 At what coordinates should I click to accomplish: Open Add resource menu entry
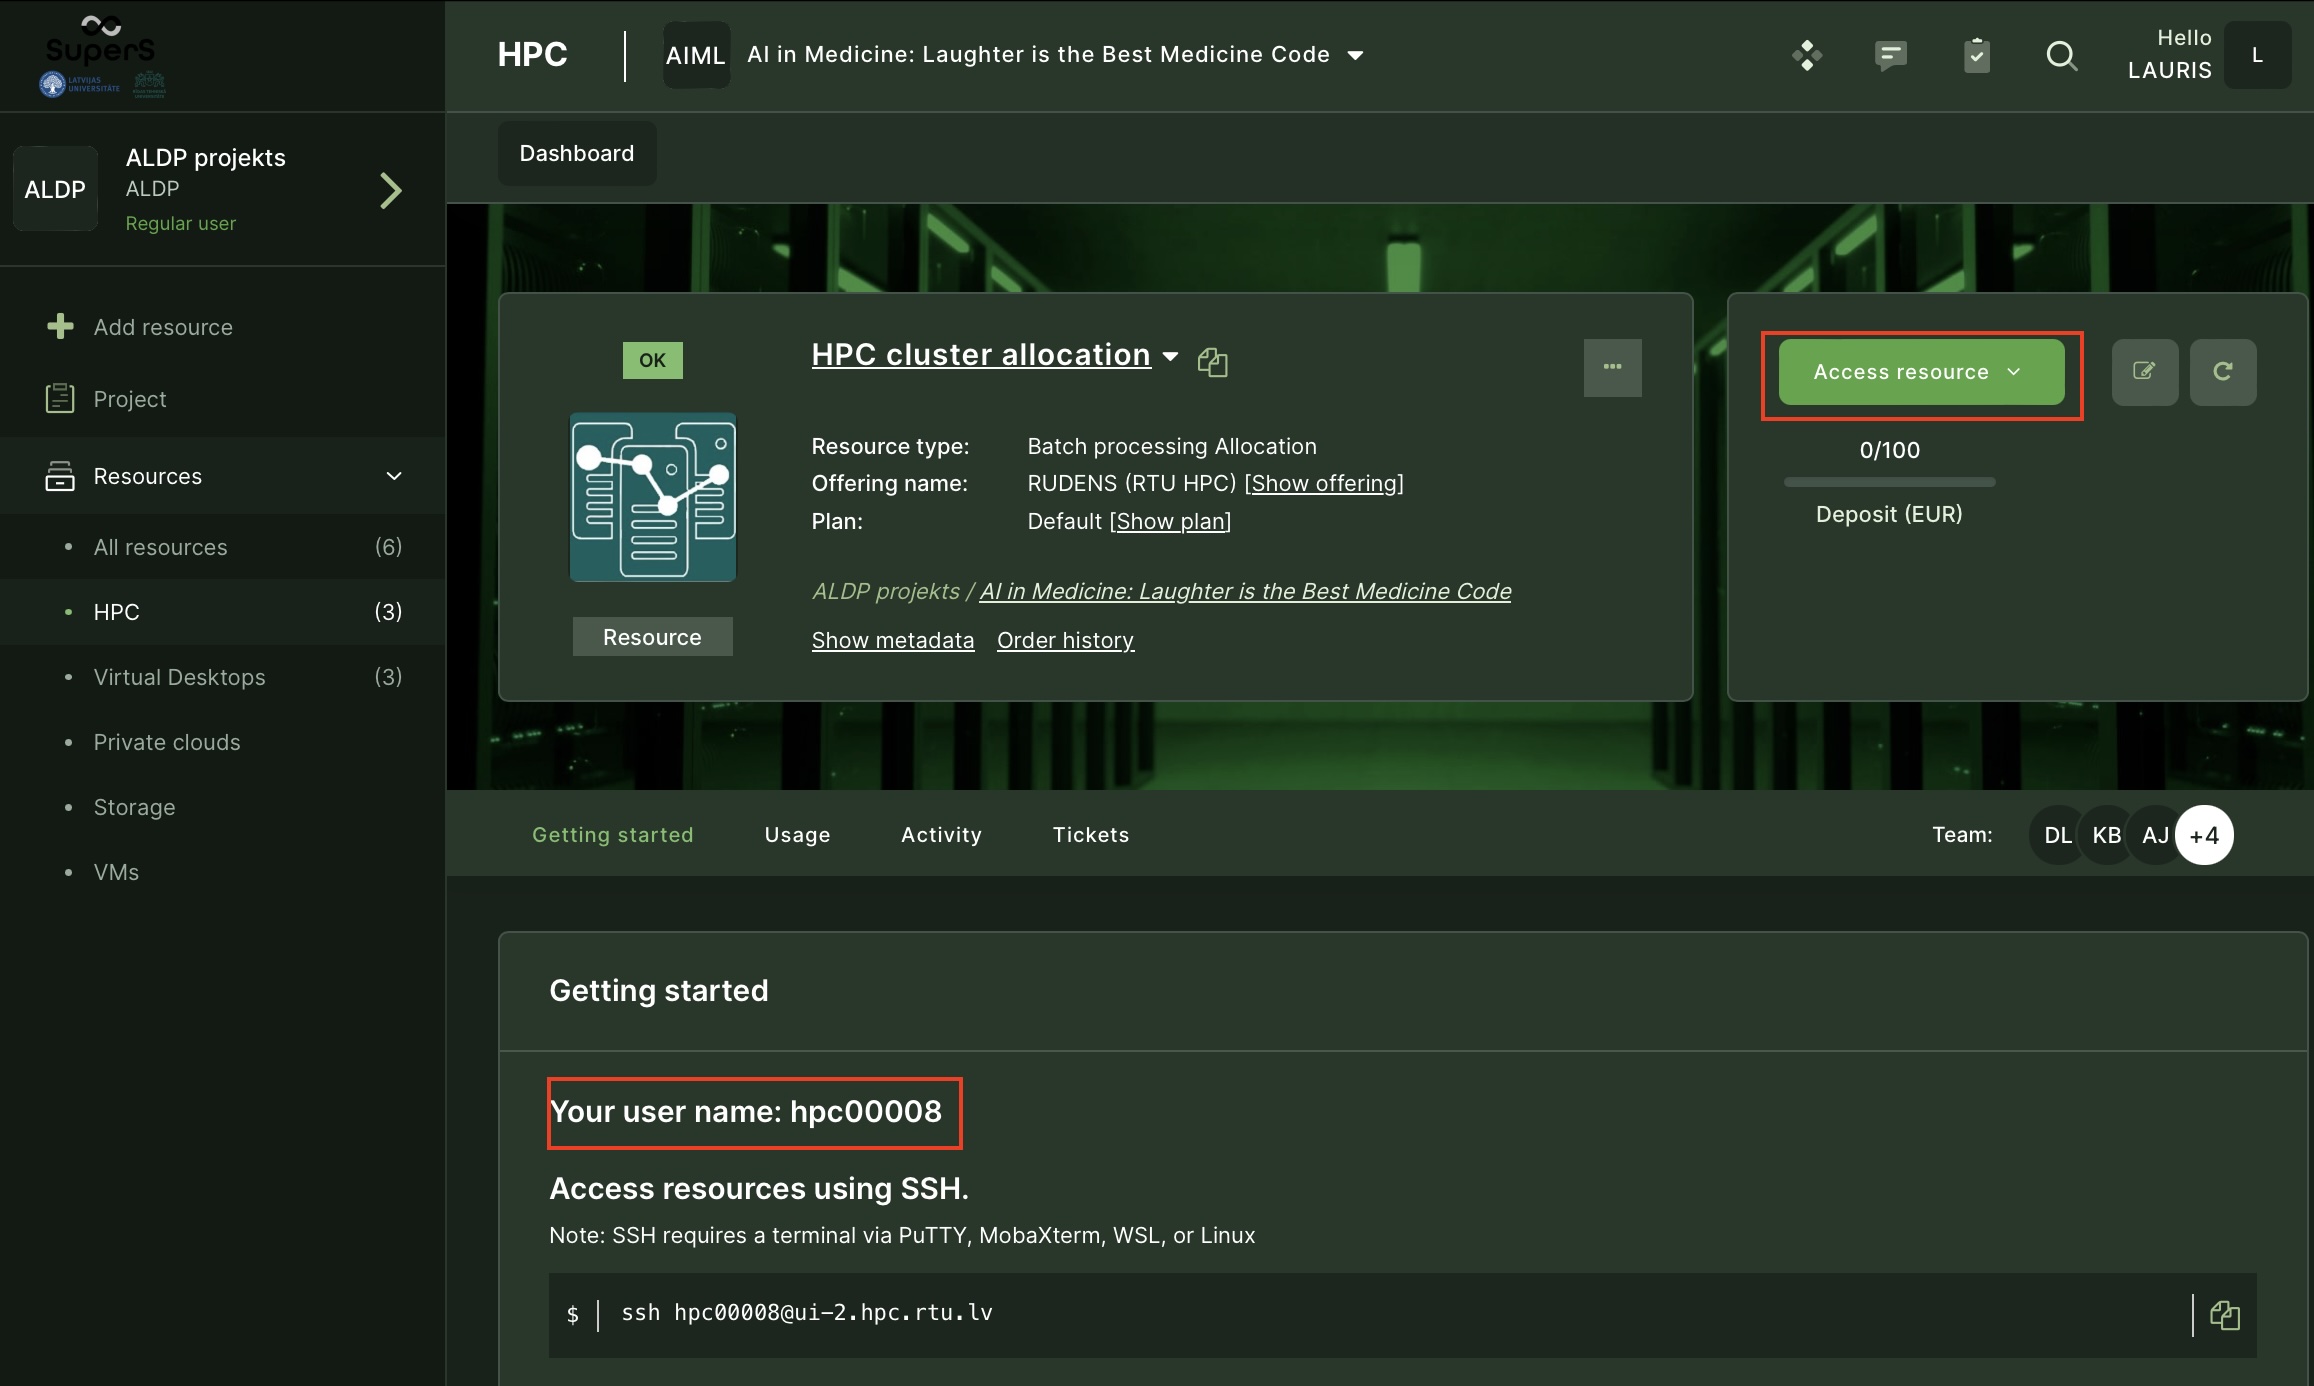point(163,327)
